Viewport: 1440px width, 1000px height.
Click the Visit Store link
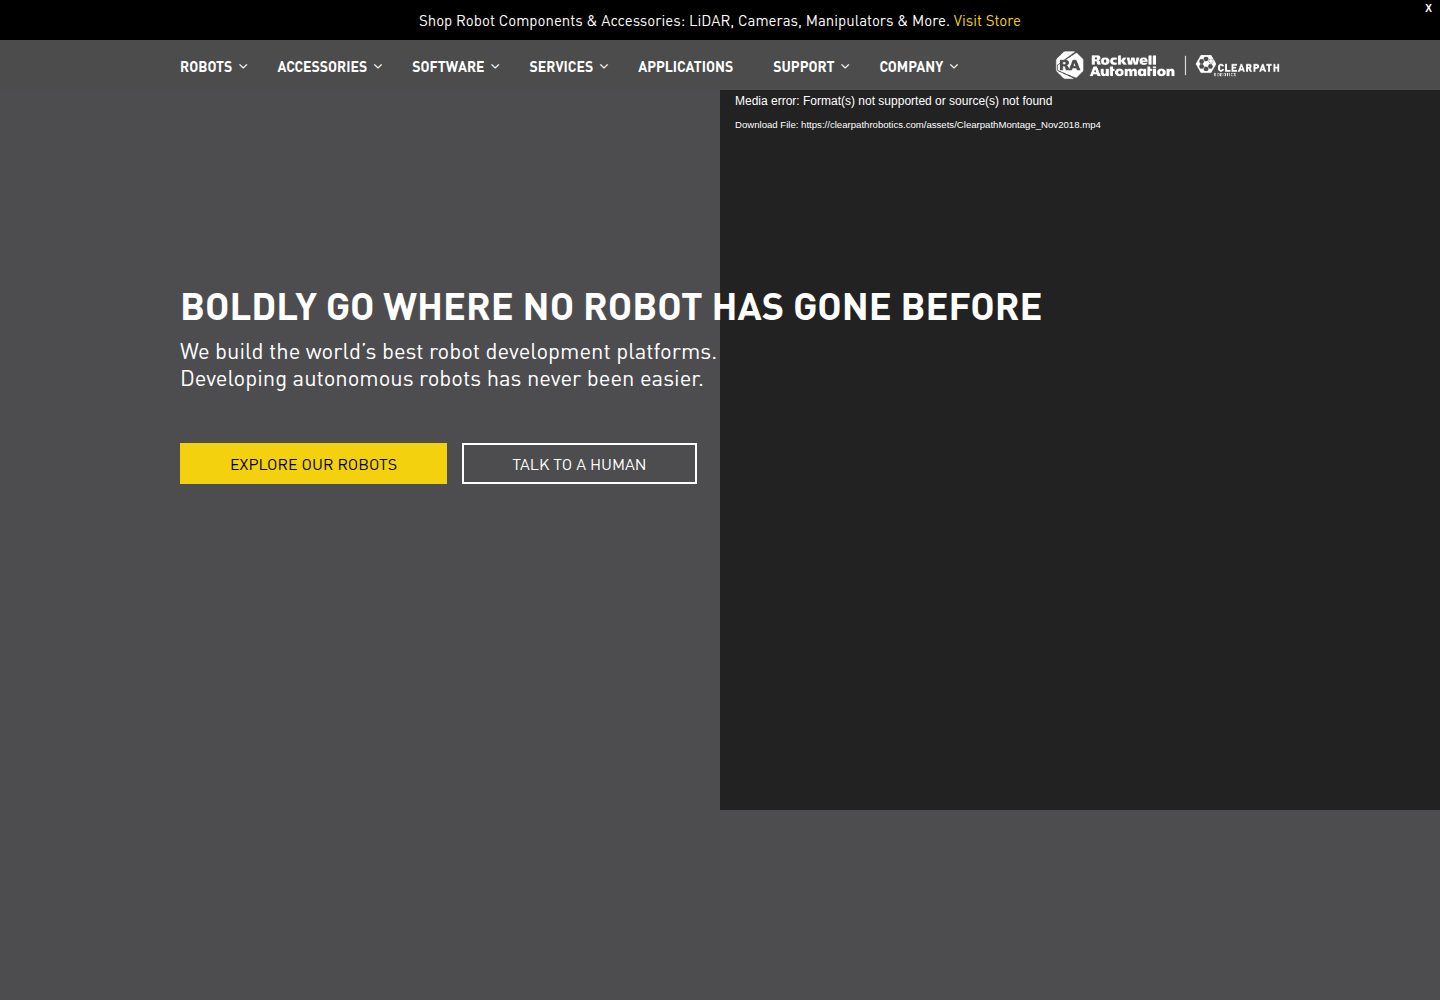click(987, 20)
